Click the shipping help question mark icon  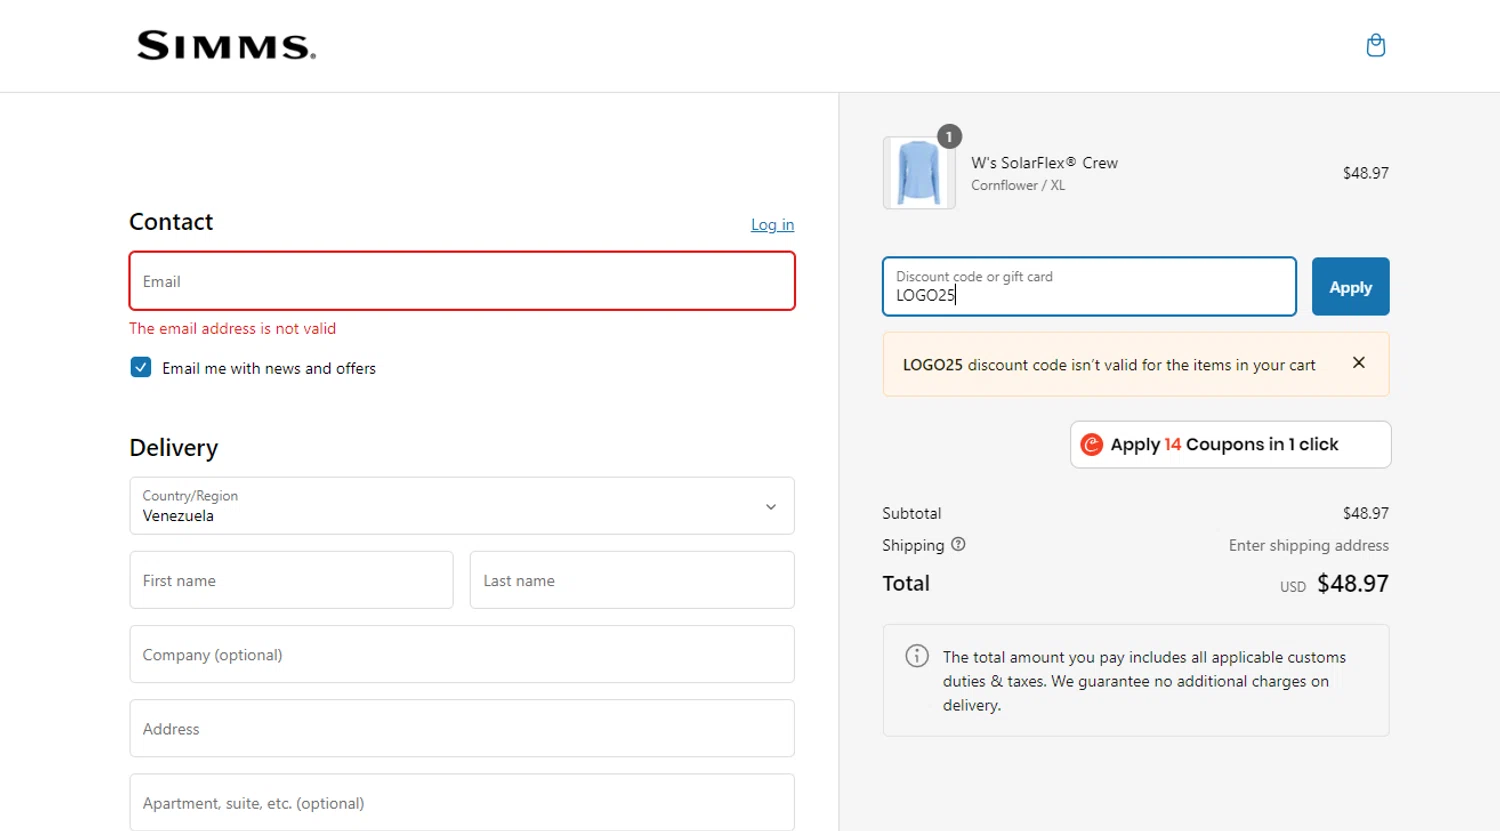point(958,545)
